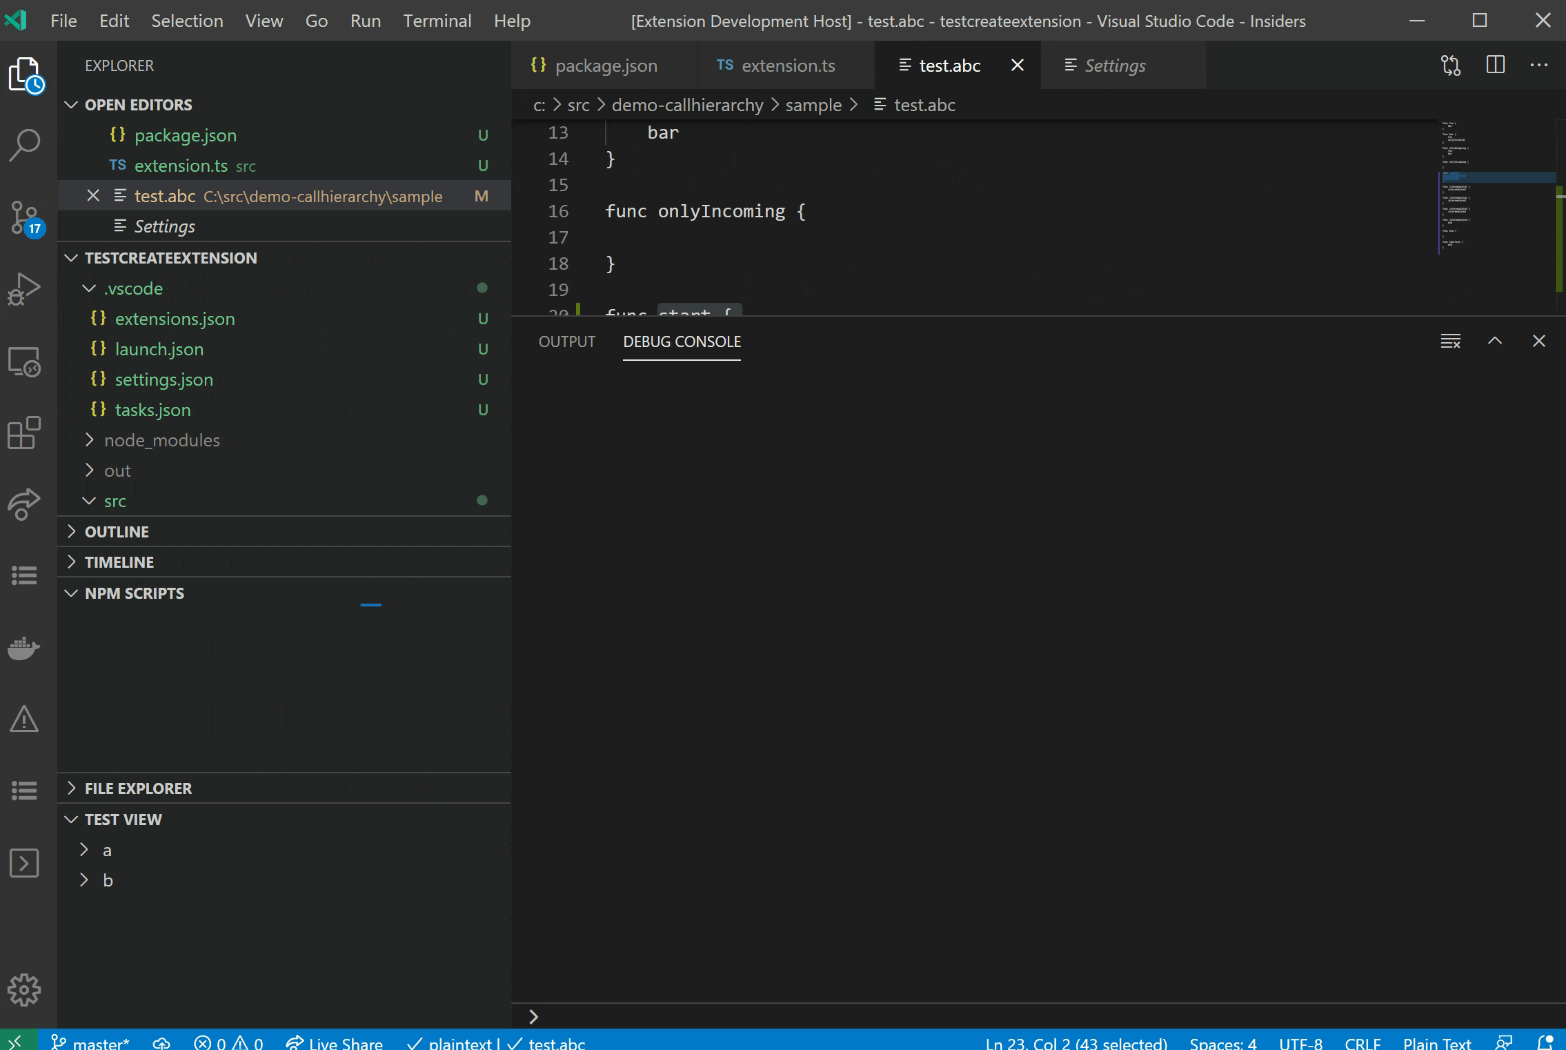
Task: Clear the Debug Console output
Action: coord(1451,341)
